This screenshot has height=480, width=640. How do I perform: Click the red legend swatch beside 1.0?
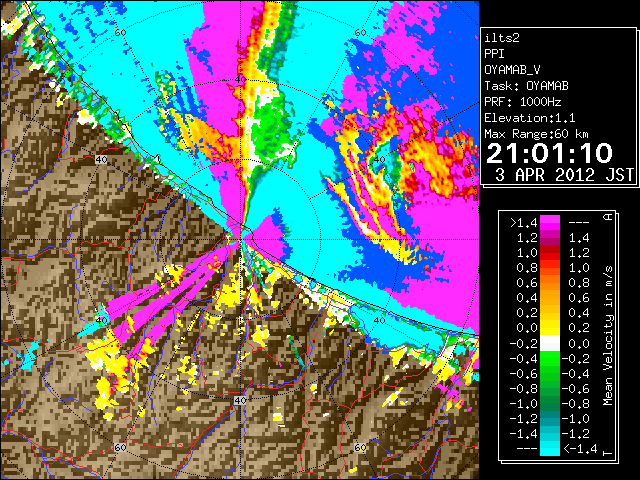[550, 253]
